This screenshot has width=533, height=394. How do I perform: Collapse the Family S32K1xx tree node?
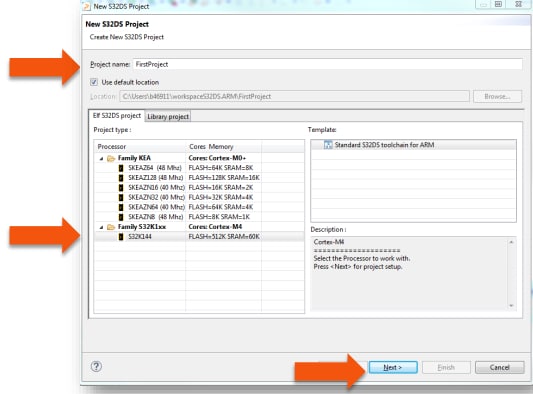(101, 227)
